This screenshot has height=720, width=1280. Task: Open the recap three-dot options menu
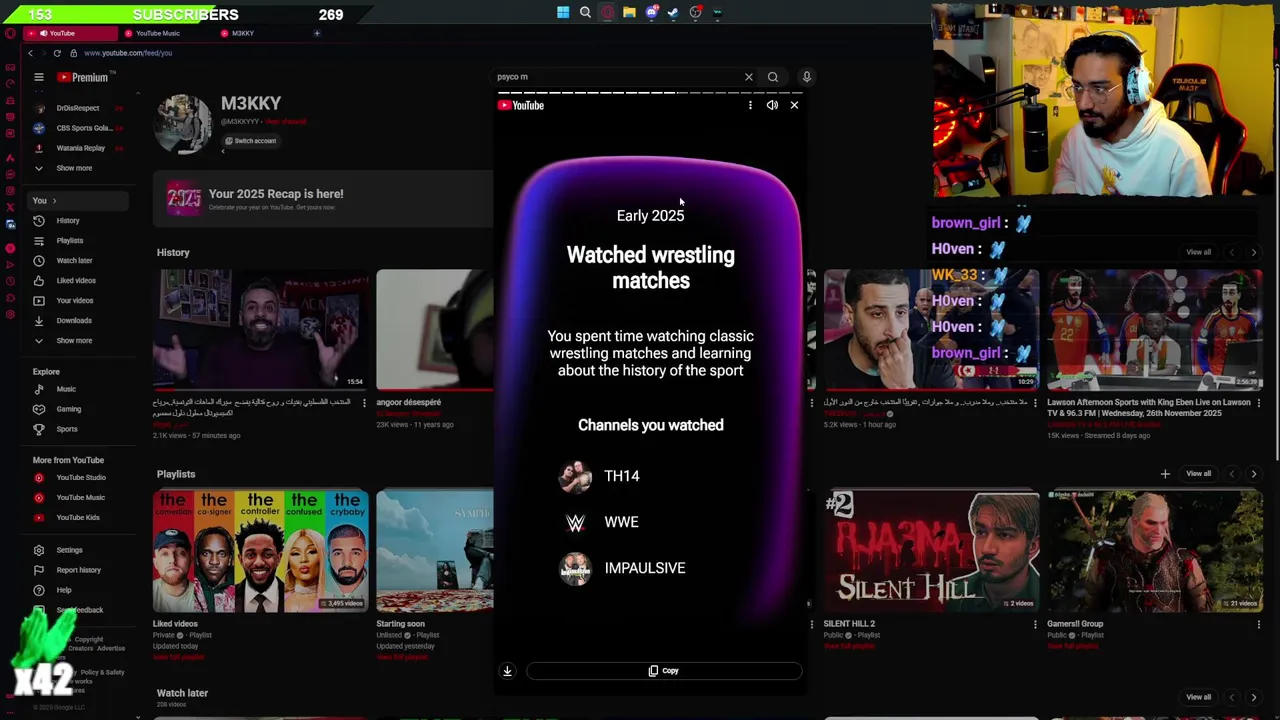click(x=750, y=105)
